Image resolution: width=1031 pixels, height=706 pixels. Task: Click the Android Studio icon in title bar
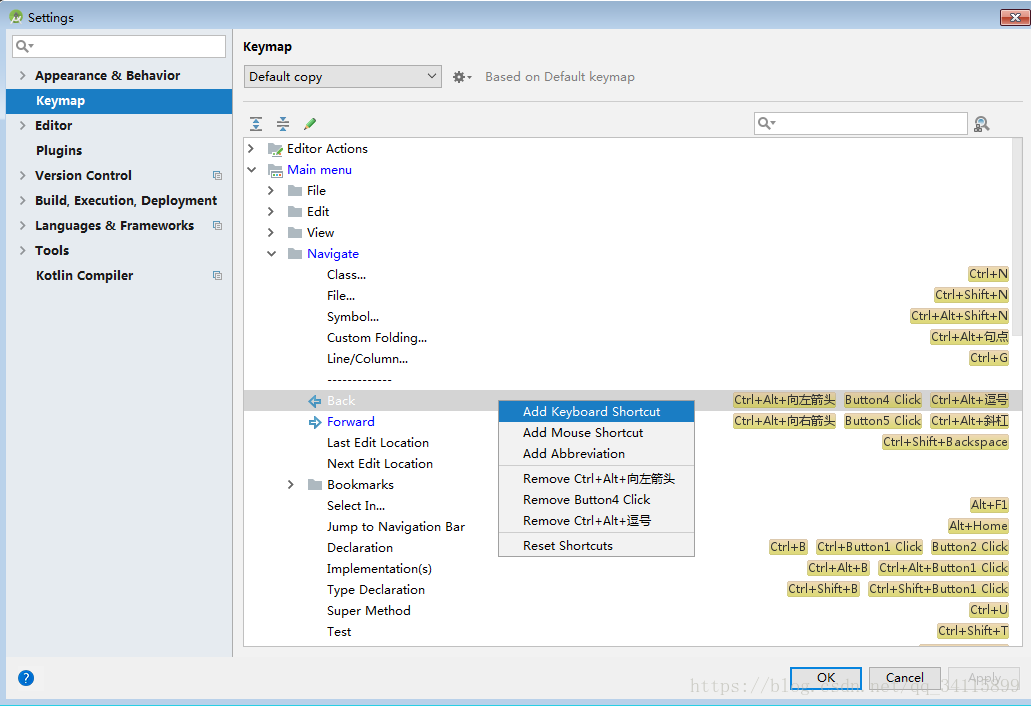click(x=16, y=17)
